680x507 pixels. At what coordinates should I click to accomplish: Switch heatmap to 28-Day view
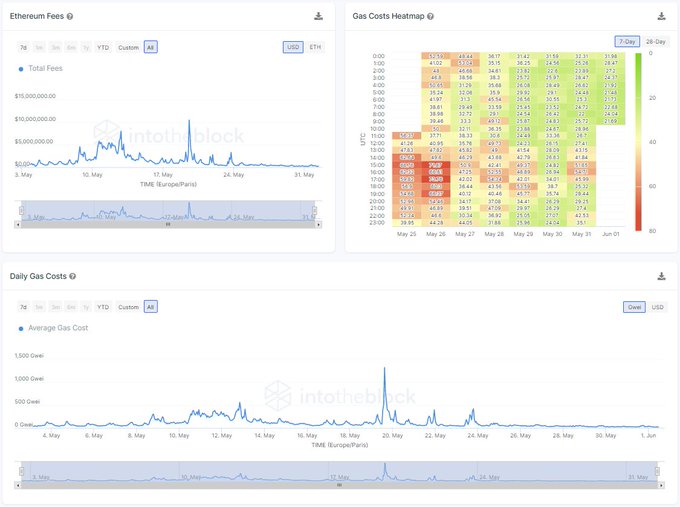click(x=655, y=42)
